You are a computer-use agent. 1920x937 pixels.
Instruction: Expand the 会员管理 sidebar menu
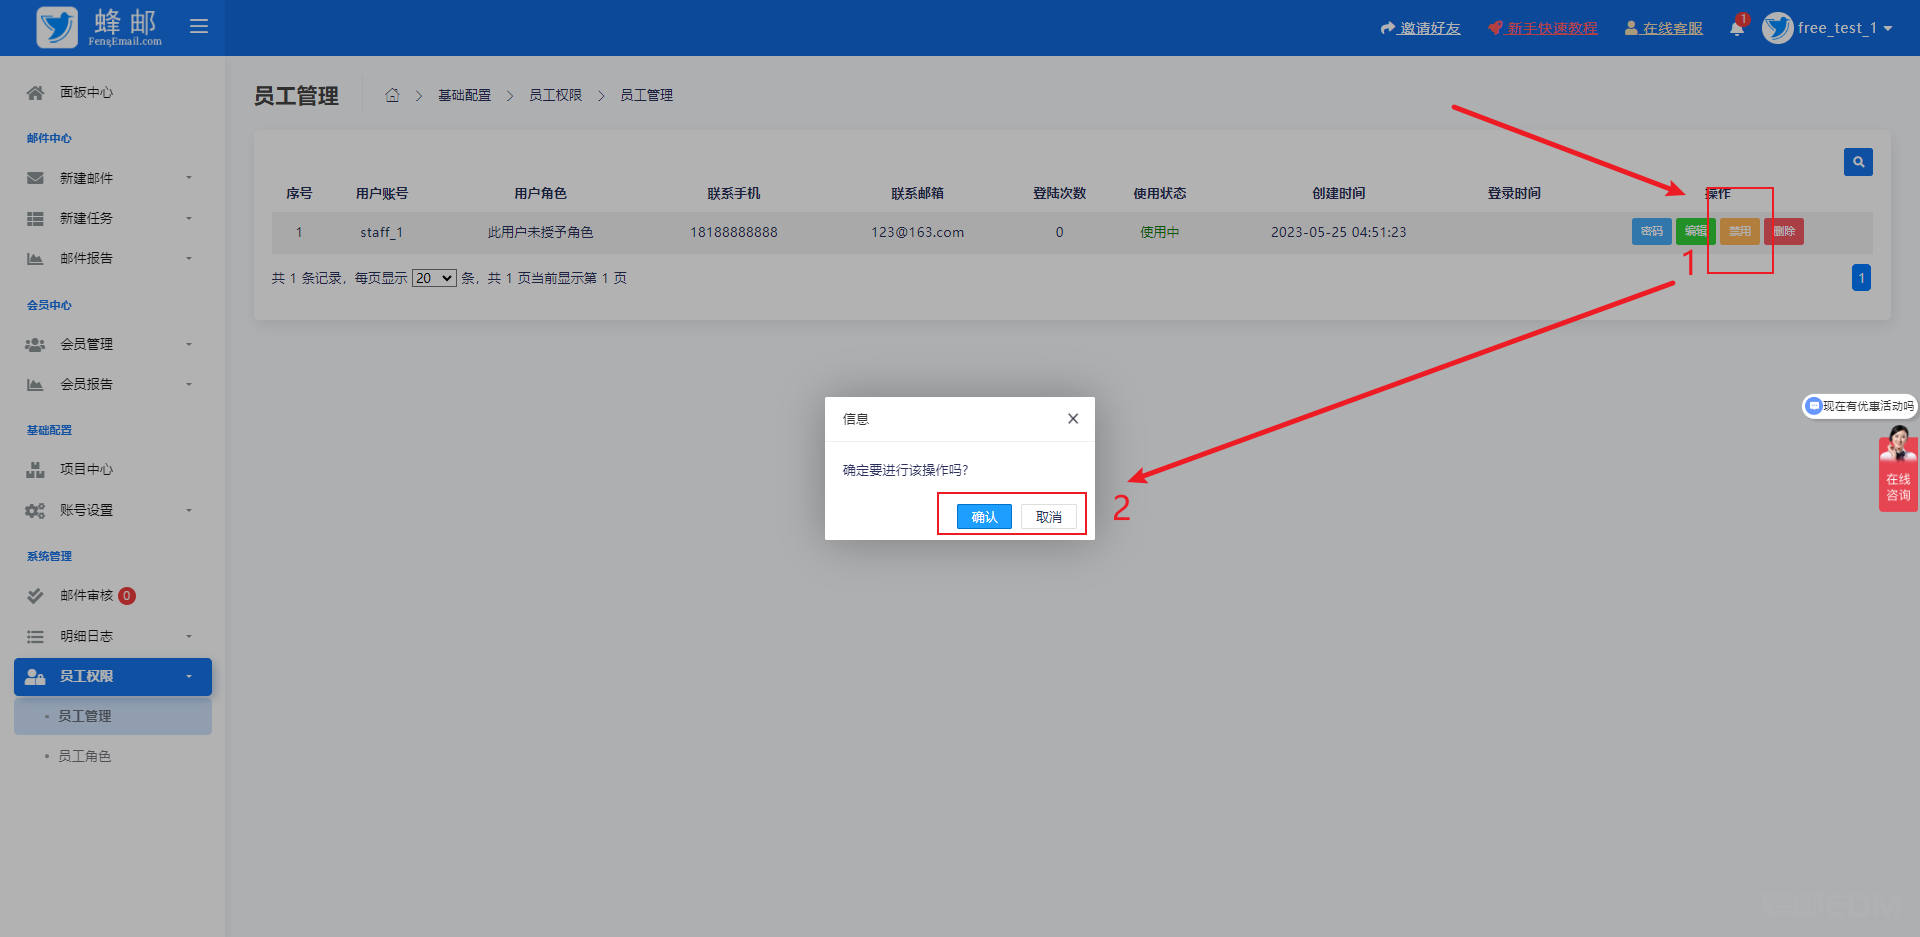[112, 344]
